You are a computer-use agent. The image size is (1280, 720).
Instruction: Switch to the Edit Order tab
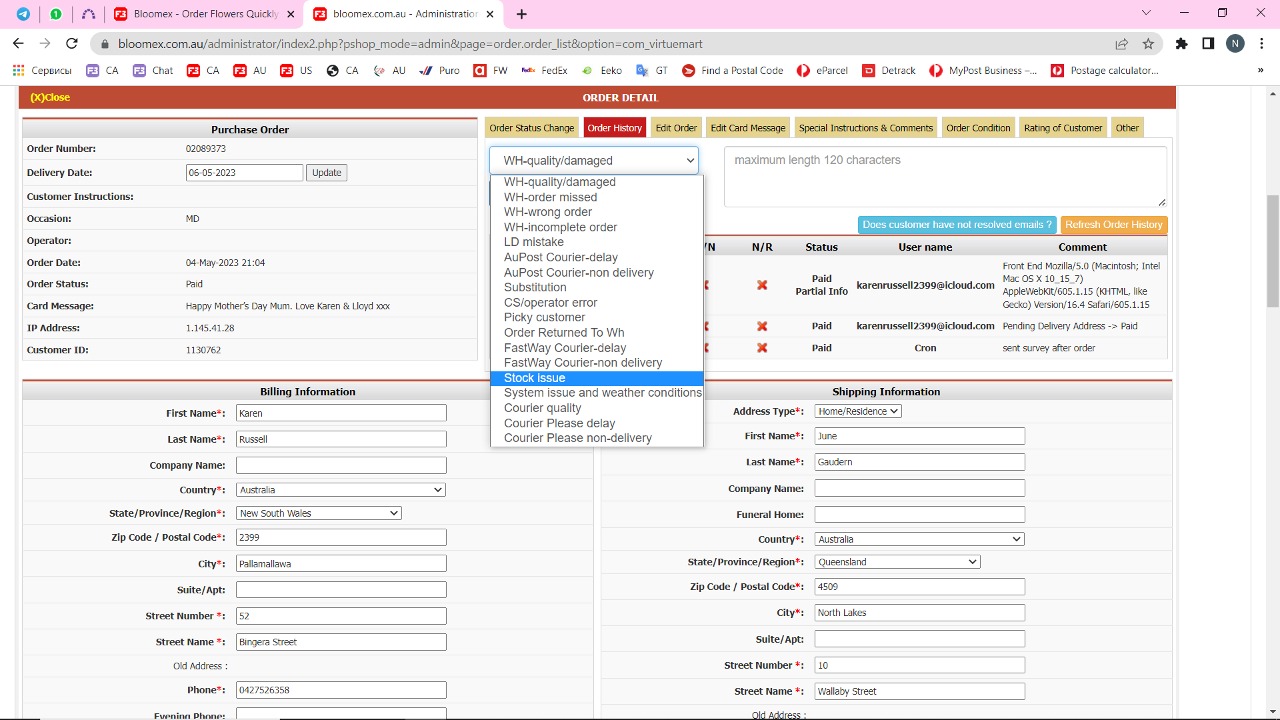pos(676,128)
